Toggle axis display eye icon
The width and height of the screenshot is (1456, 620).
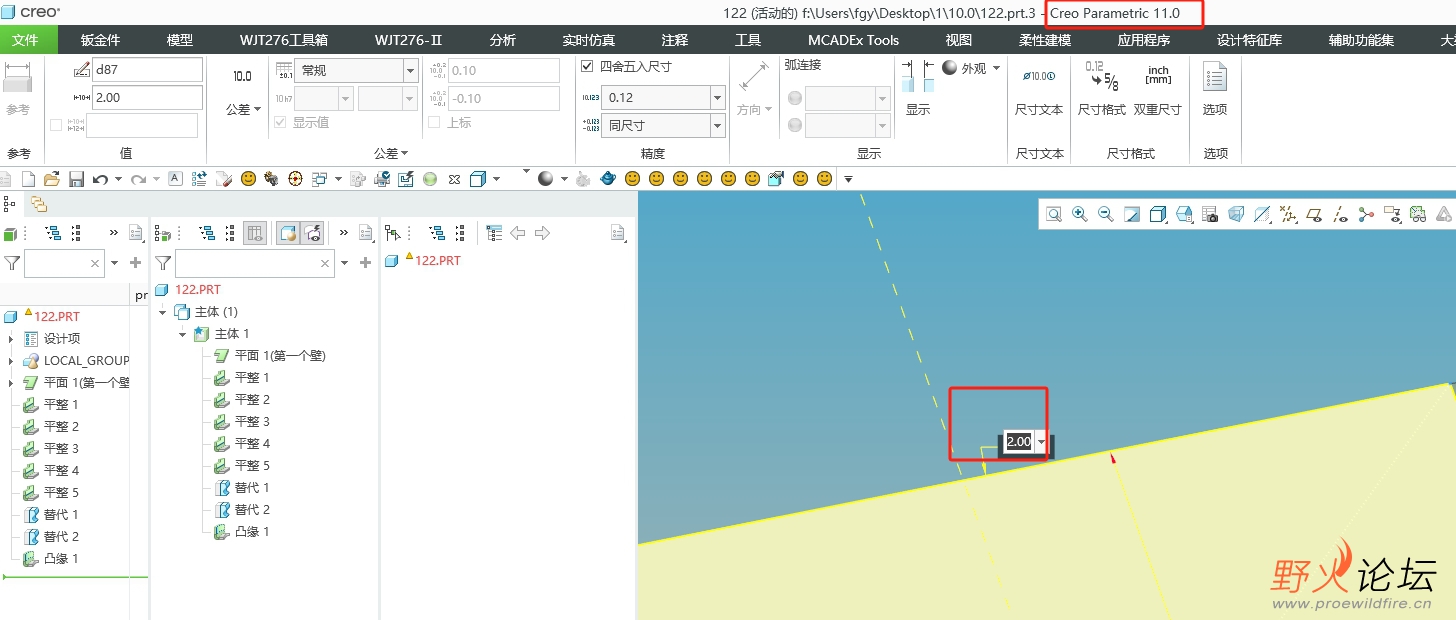(1340, 214)
